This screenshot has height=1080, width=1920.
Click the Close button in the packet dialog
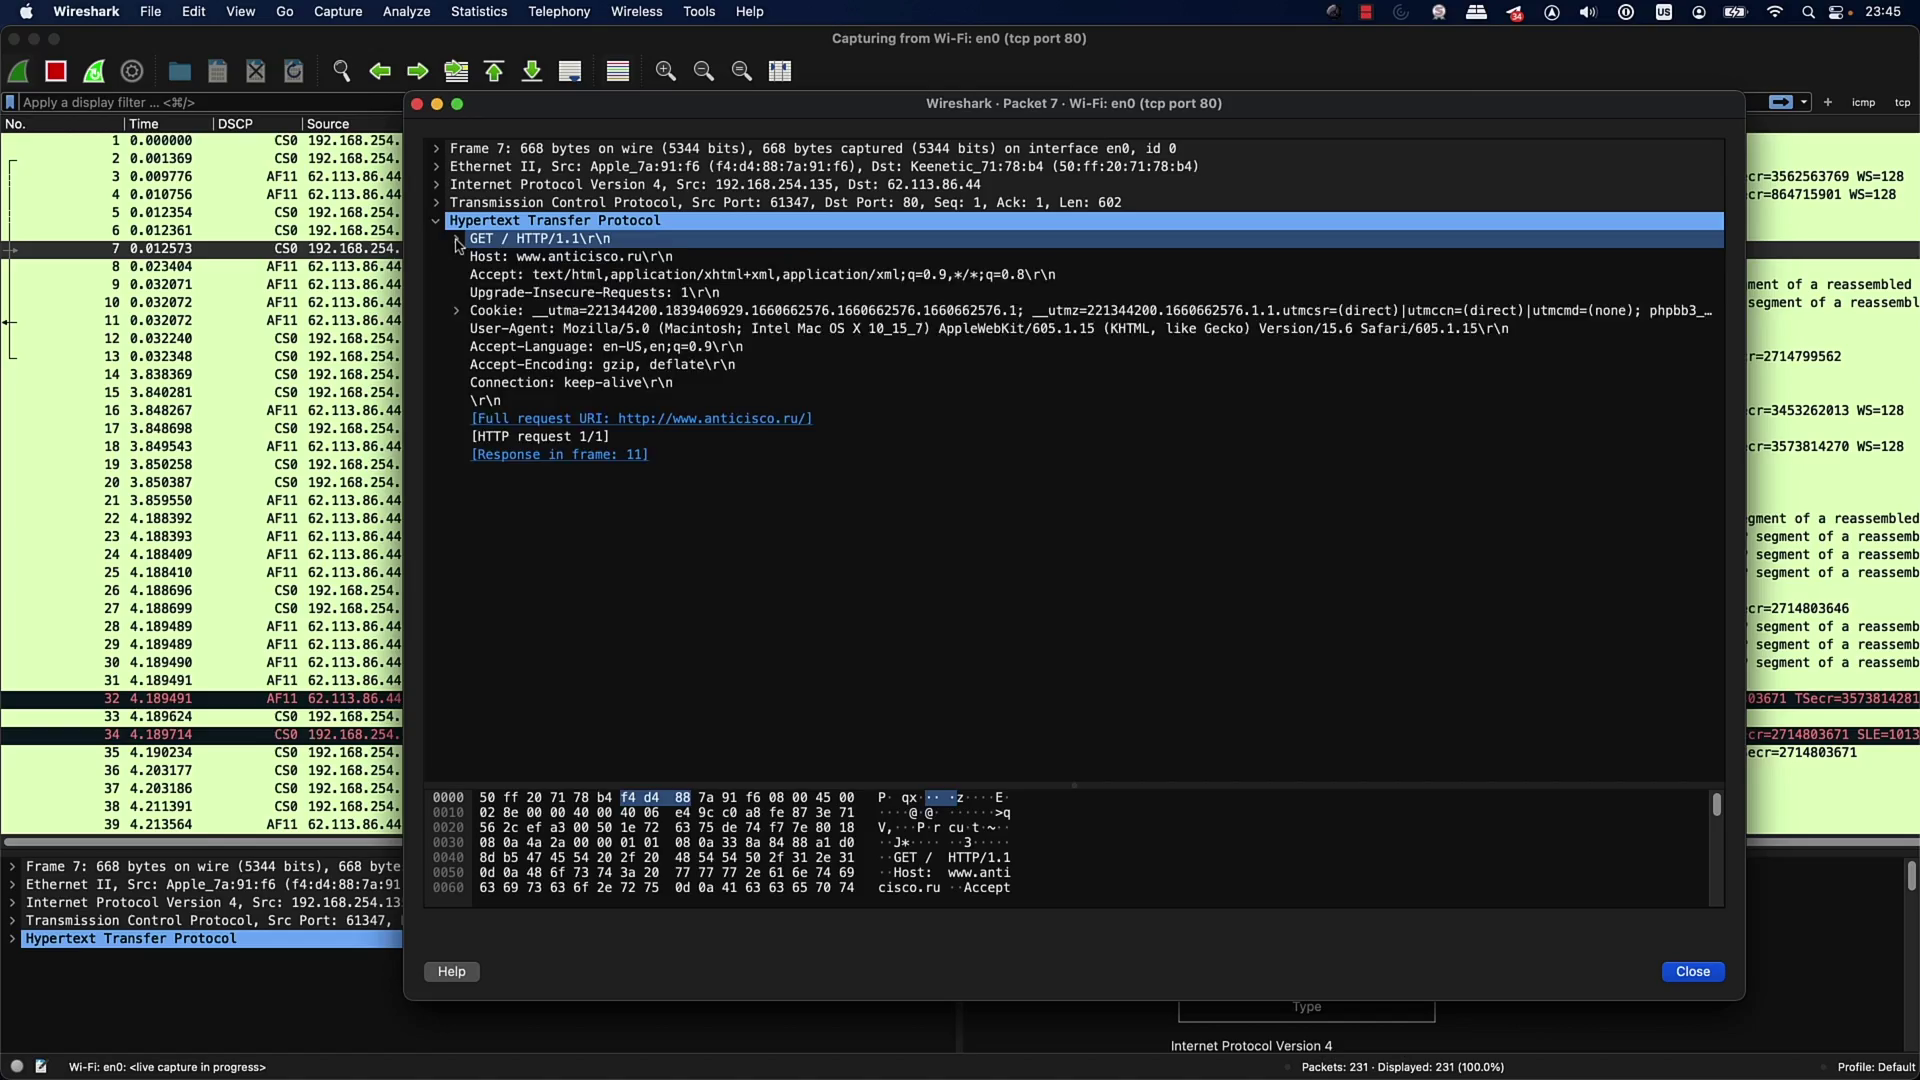1692,971
